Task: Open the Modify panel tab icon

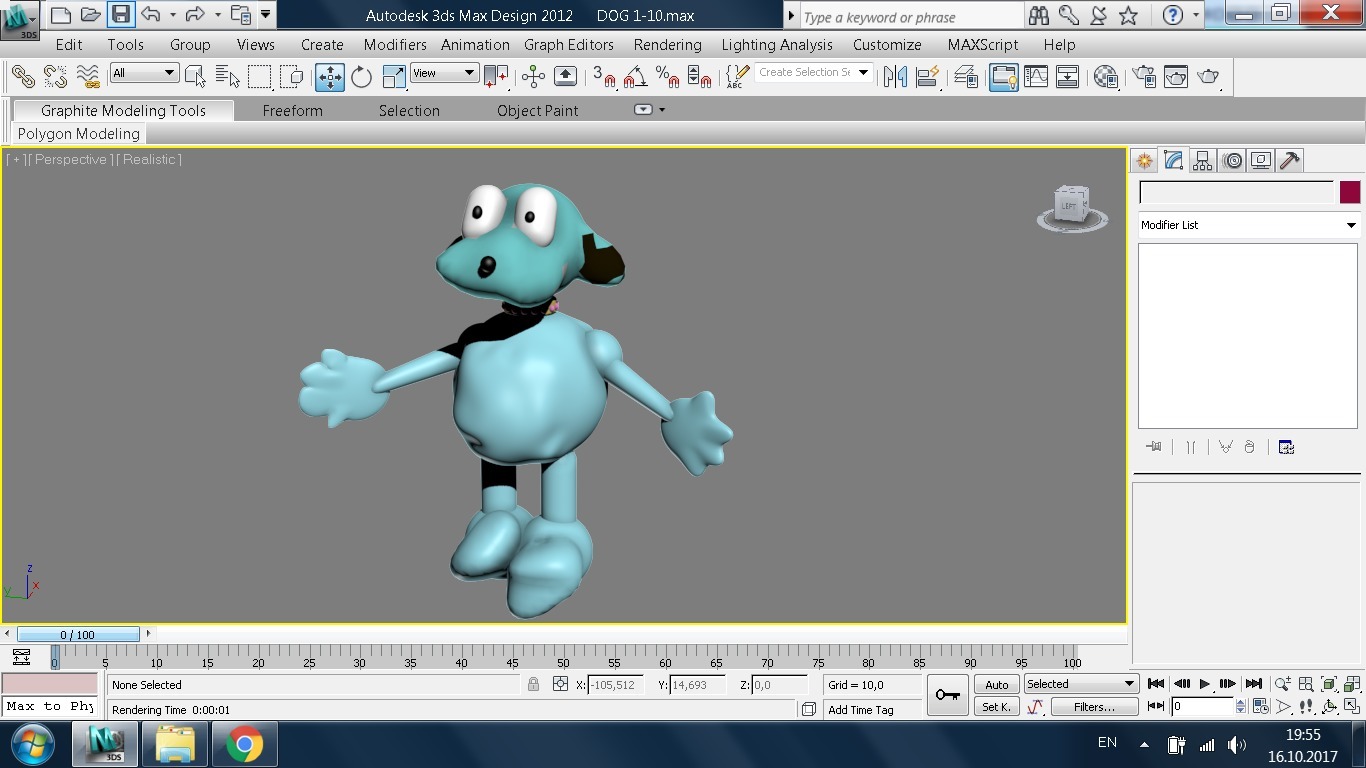Action: [x=1174, y=161]
